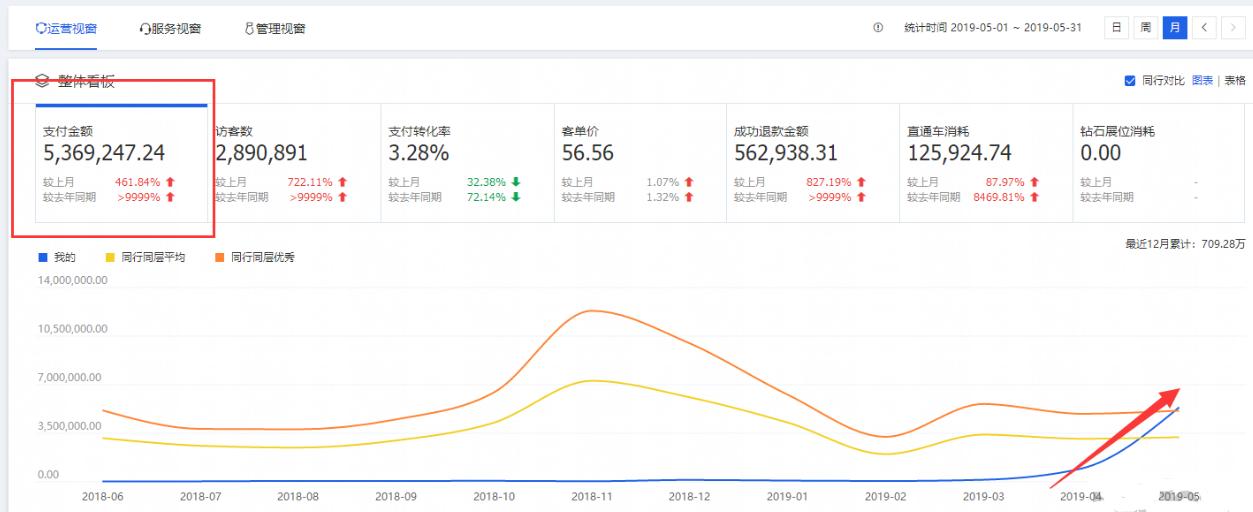Select the 支付转化率 metric card
1253x512 pixels.
point(467,163)
